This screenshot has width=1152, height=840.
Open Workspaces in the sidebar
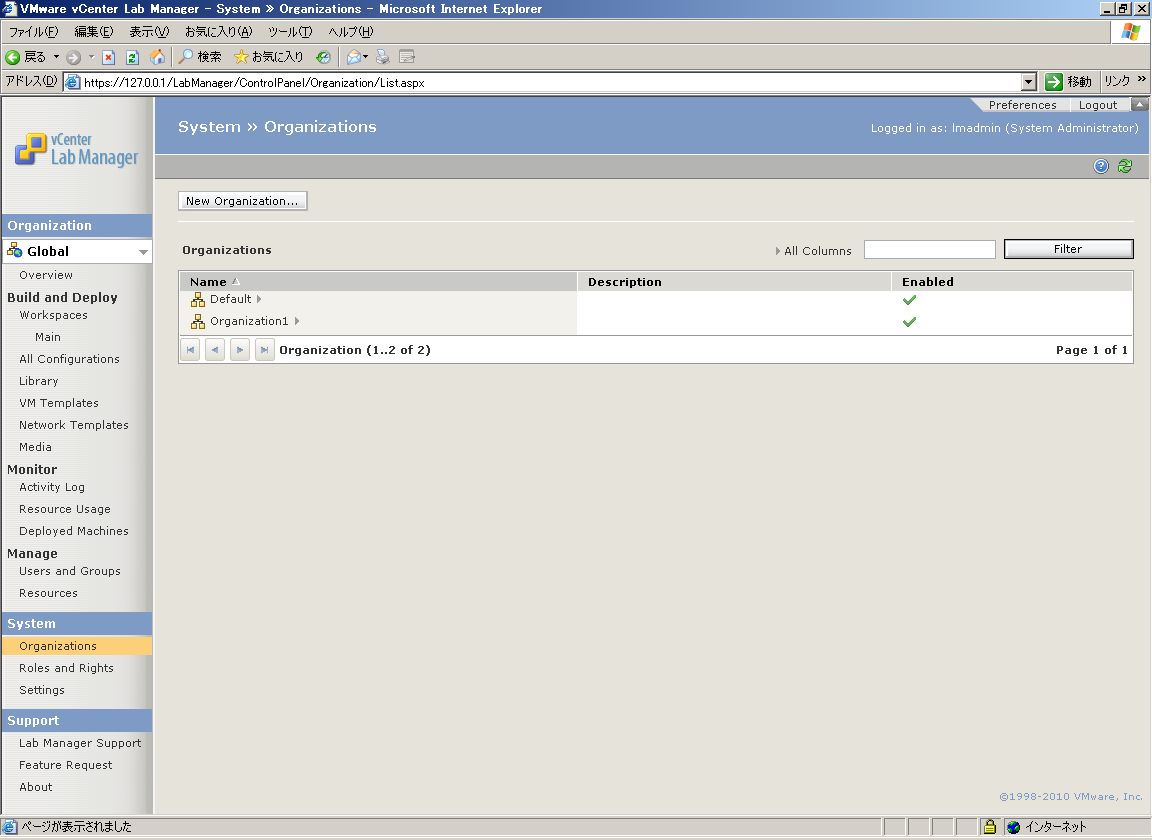(x=53, y=315)
